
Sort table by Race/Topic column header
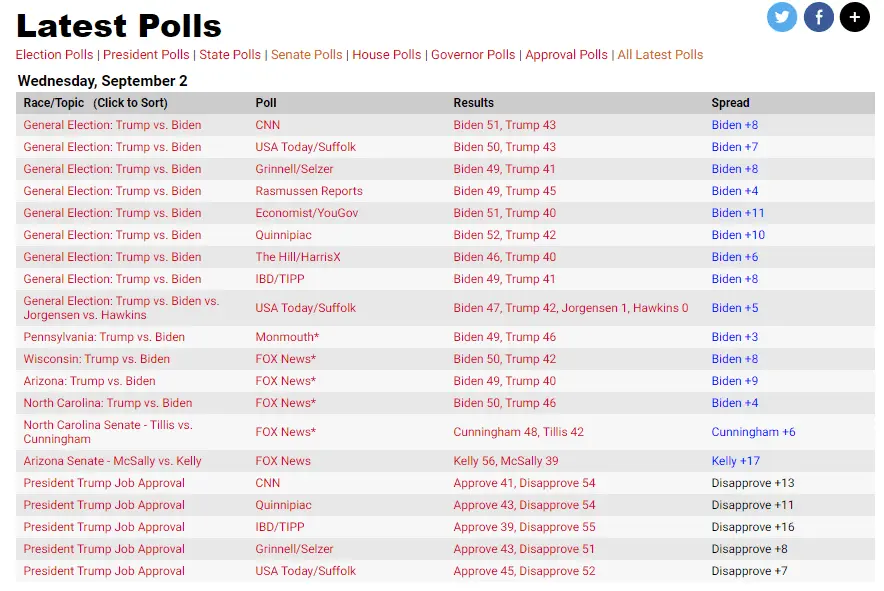(95, 103)
